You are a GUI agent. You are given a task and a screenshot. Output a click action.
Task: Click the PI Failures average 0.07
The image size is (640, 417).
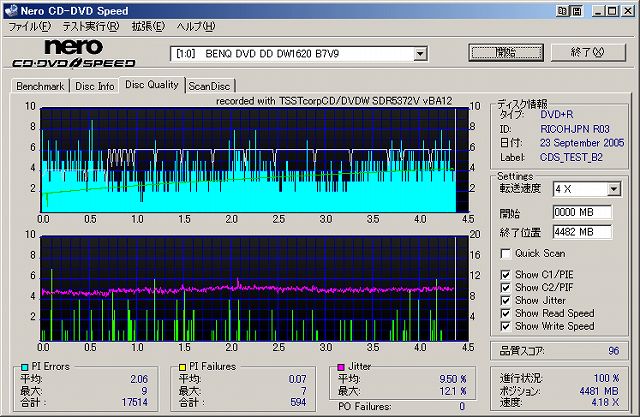298,379
